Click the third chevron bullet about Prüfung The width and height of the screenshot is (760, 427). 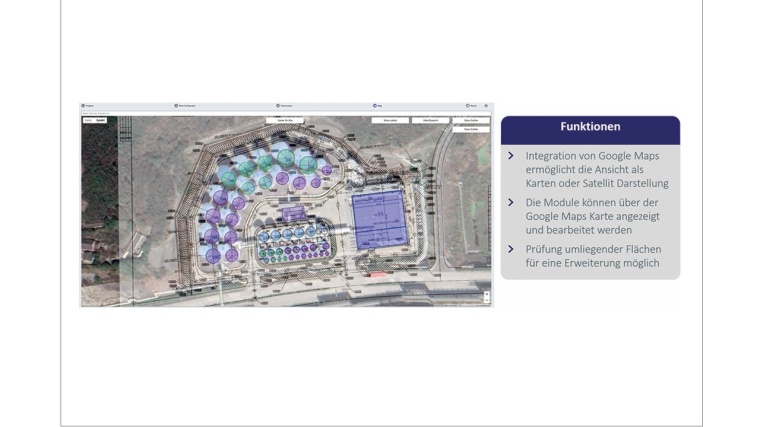[511, 248]
